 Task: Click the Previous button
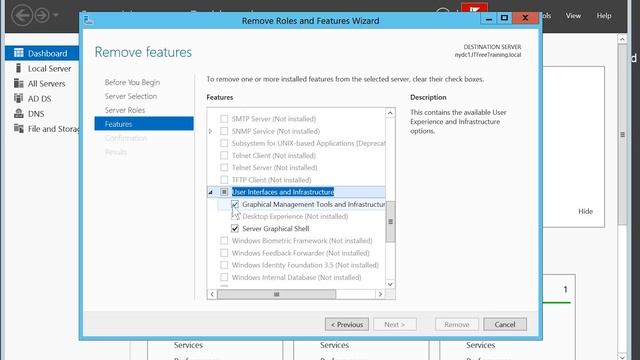(347, 324)
